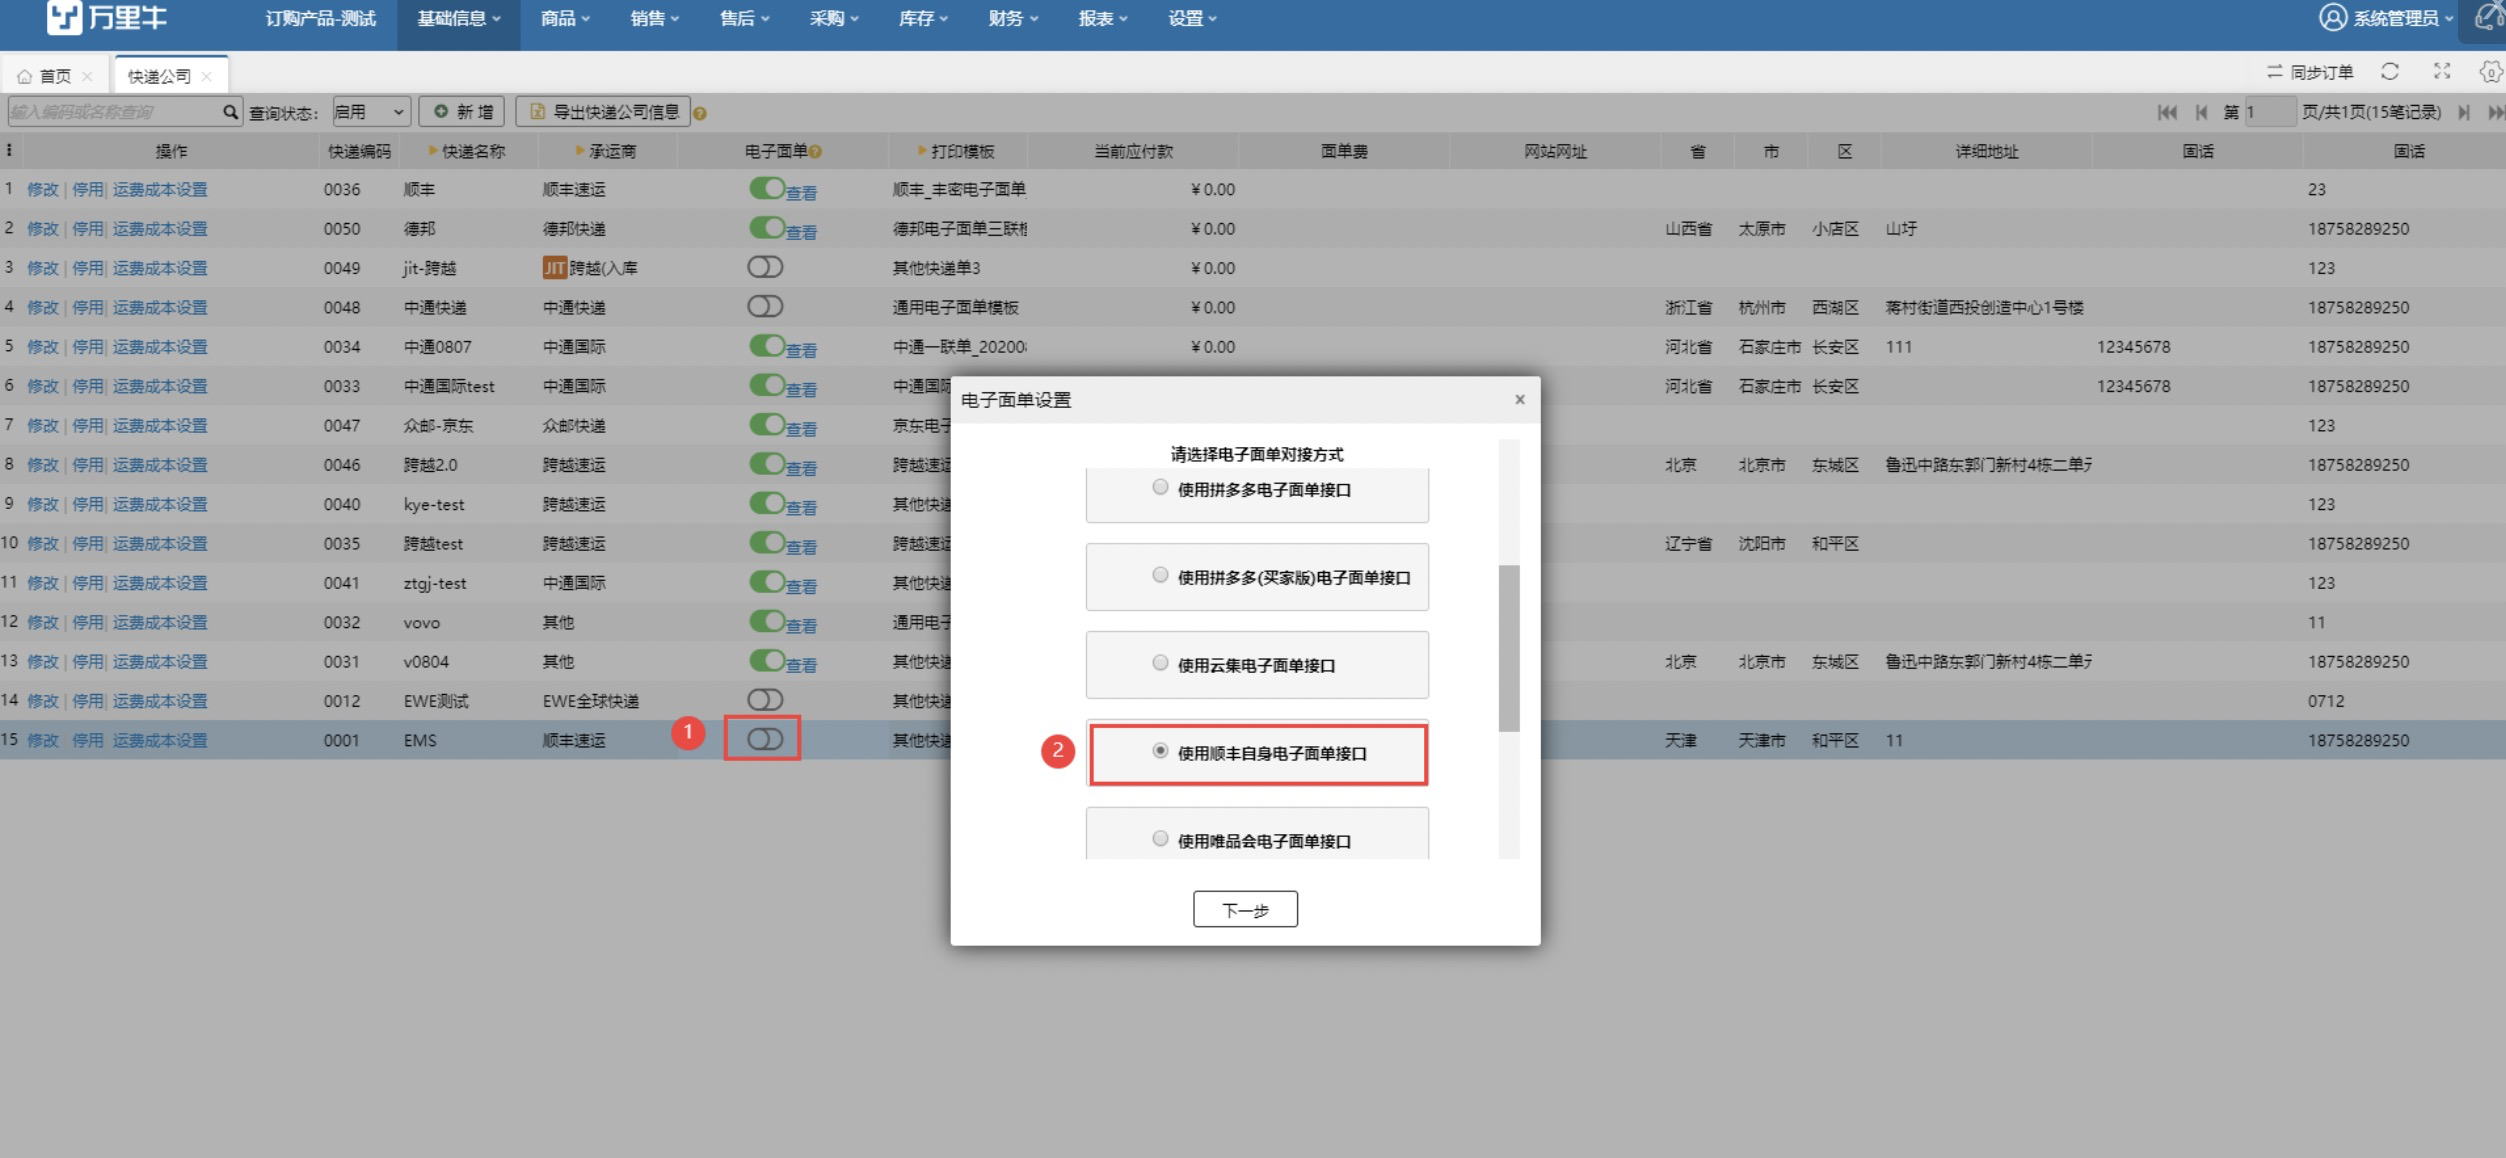Expand the 商品 menu
This screenshot has height=1158, width=2506.
[x=565, y=18]
